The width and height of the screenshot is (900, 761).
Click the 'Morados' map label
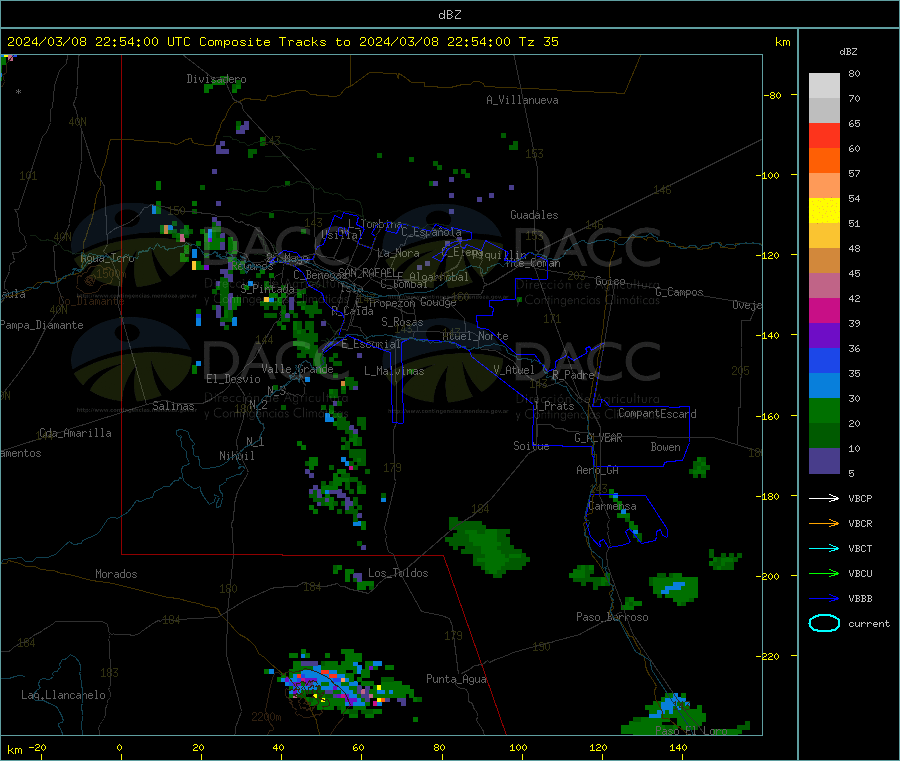[x=116, y=574]
